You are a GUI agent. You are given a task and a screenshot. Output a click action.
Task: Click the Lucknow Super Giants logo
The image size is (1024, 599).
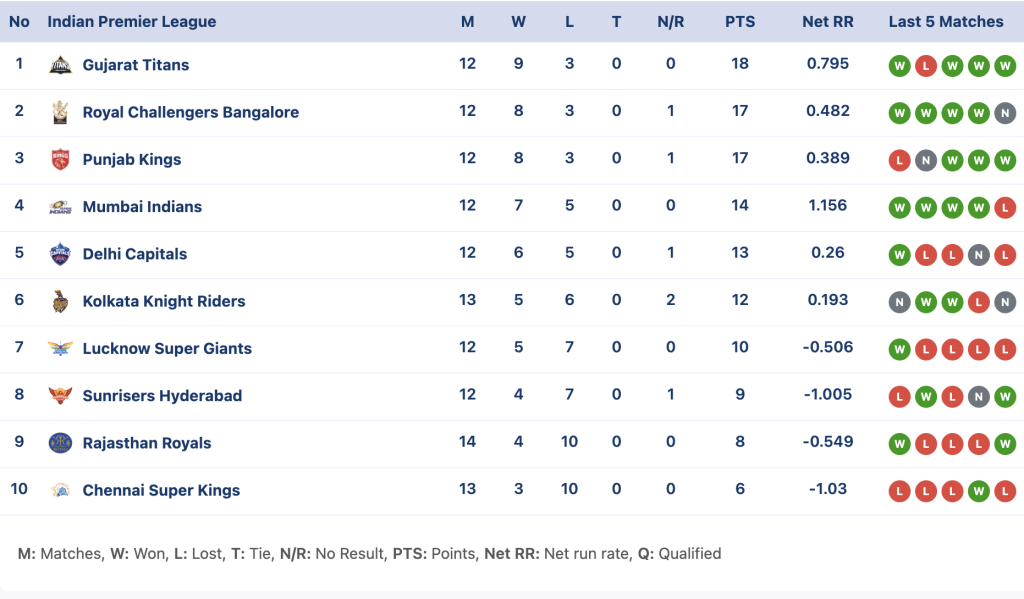click(60, 348)
